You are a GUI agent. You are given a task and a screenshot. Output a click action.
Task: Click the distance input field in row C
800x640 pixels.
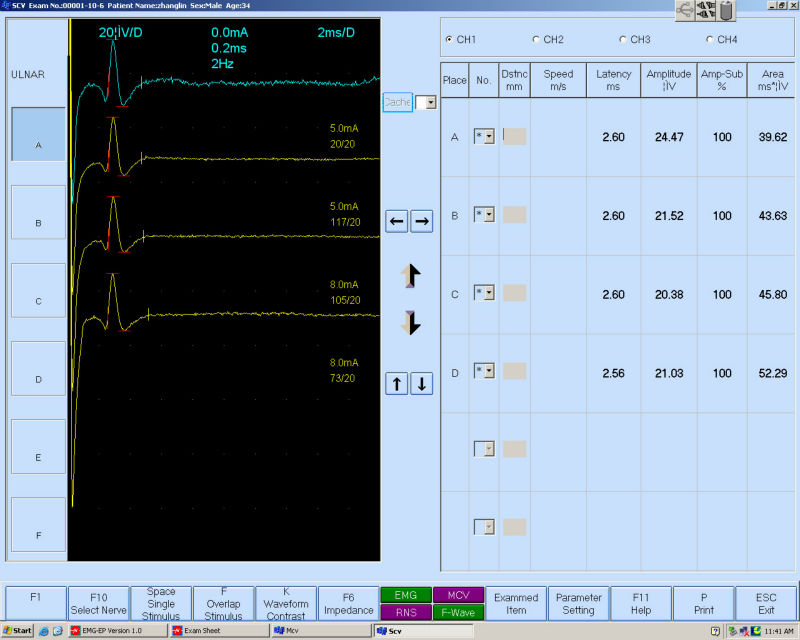514,292
